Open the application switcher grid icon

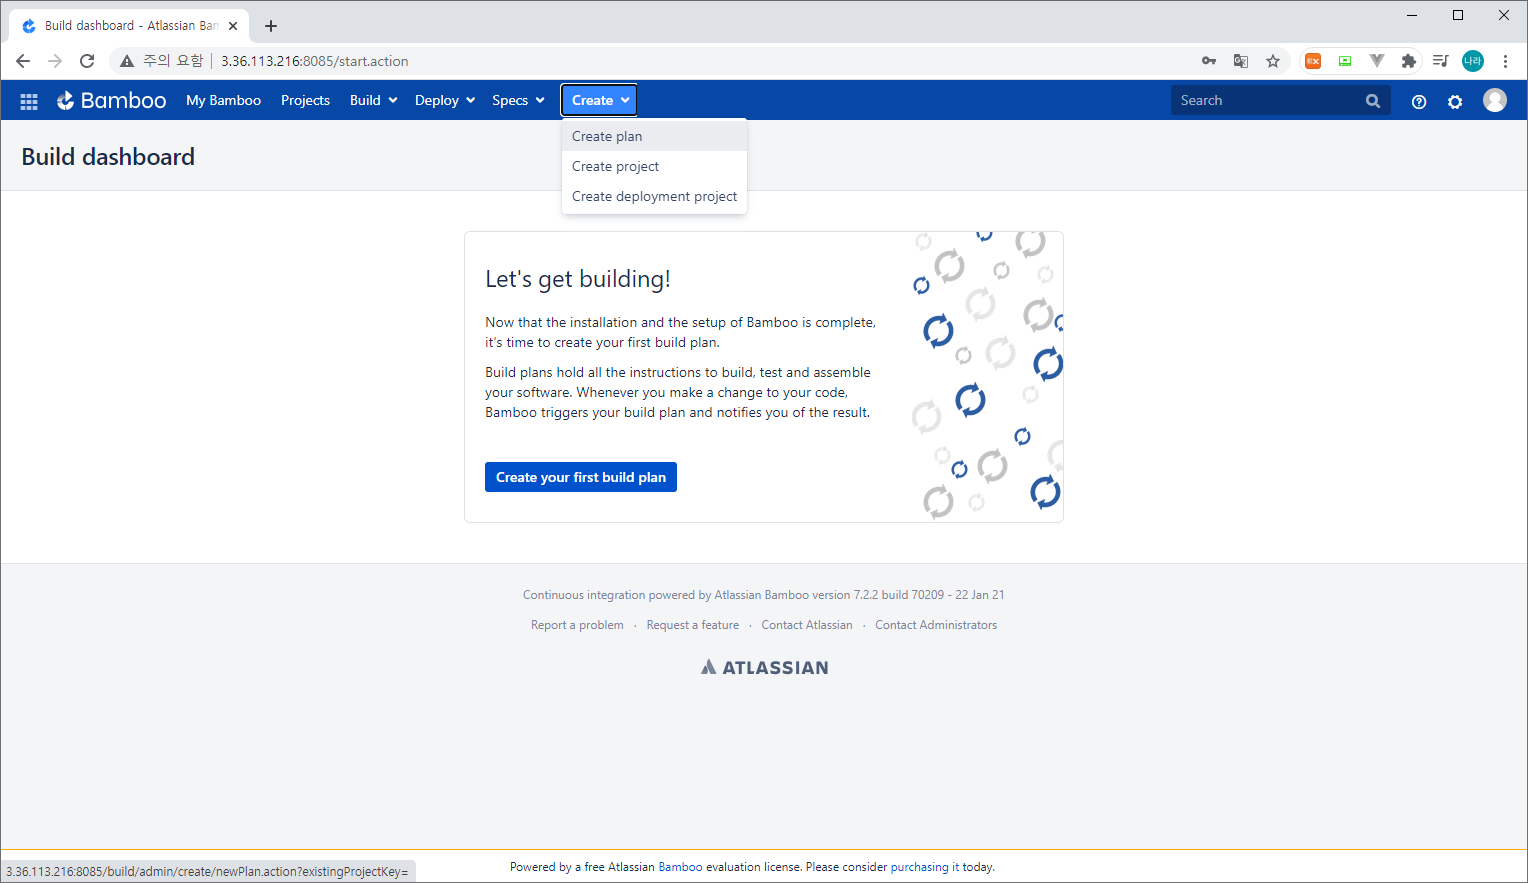tap(29, 101)
